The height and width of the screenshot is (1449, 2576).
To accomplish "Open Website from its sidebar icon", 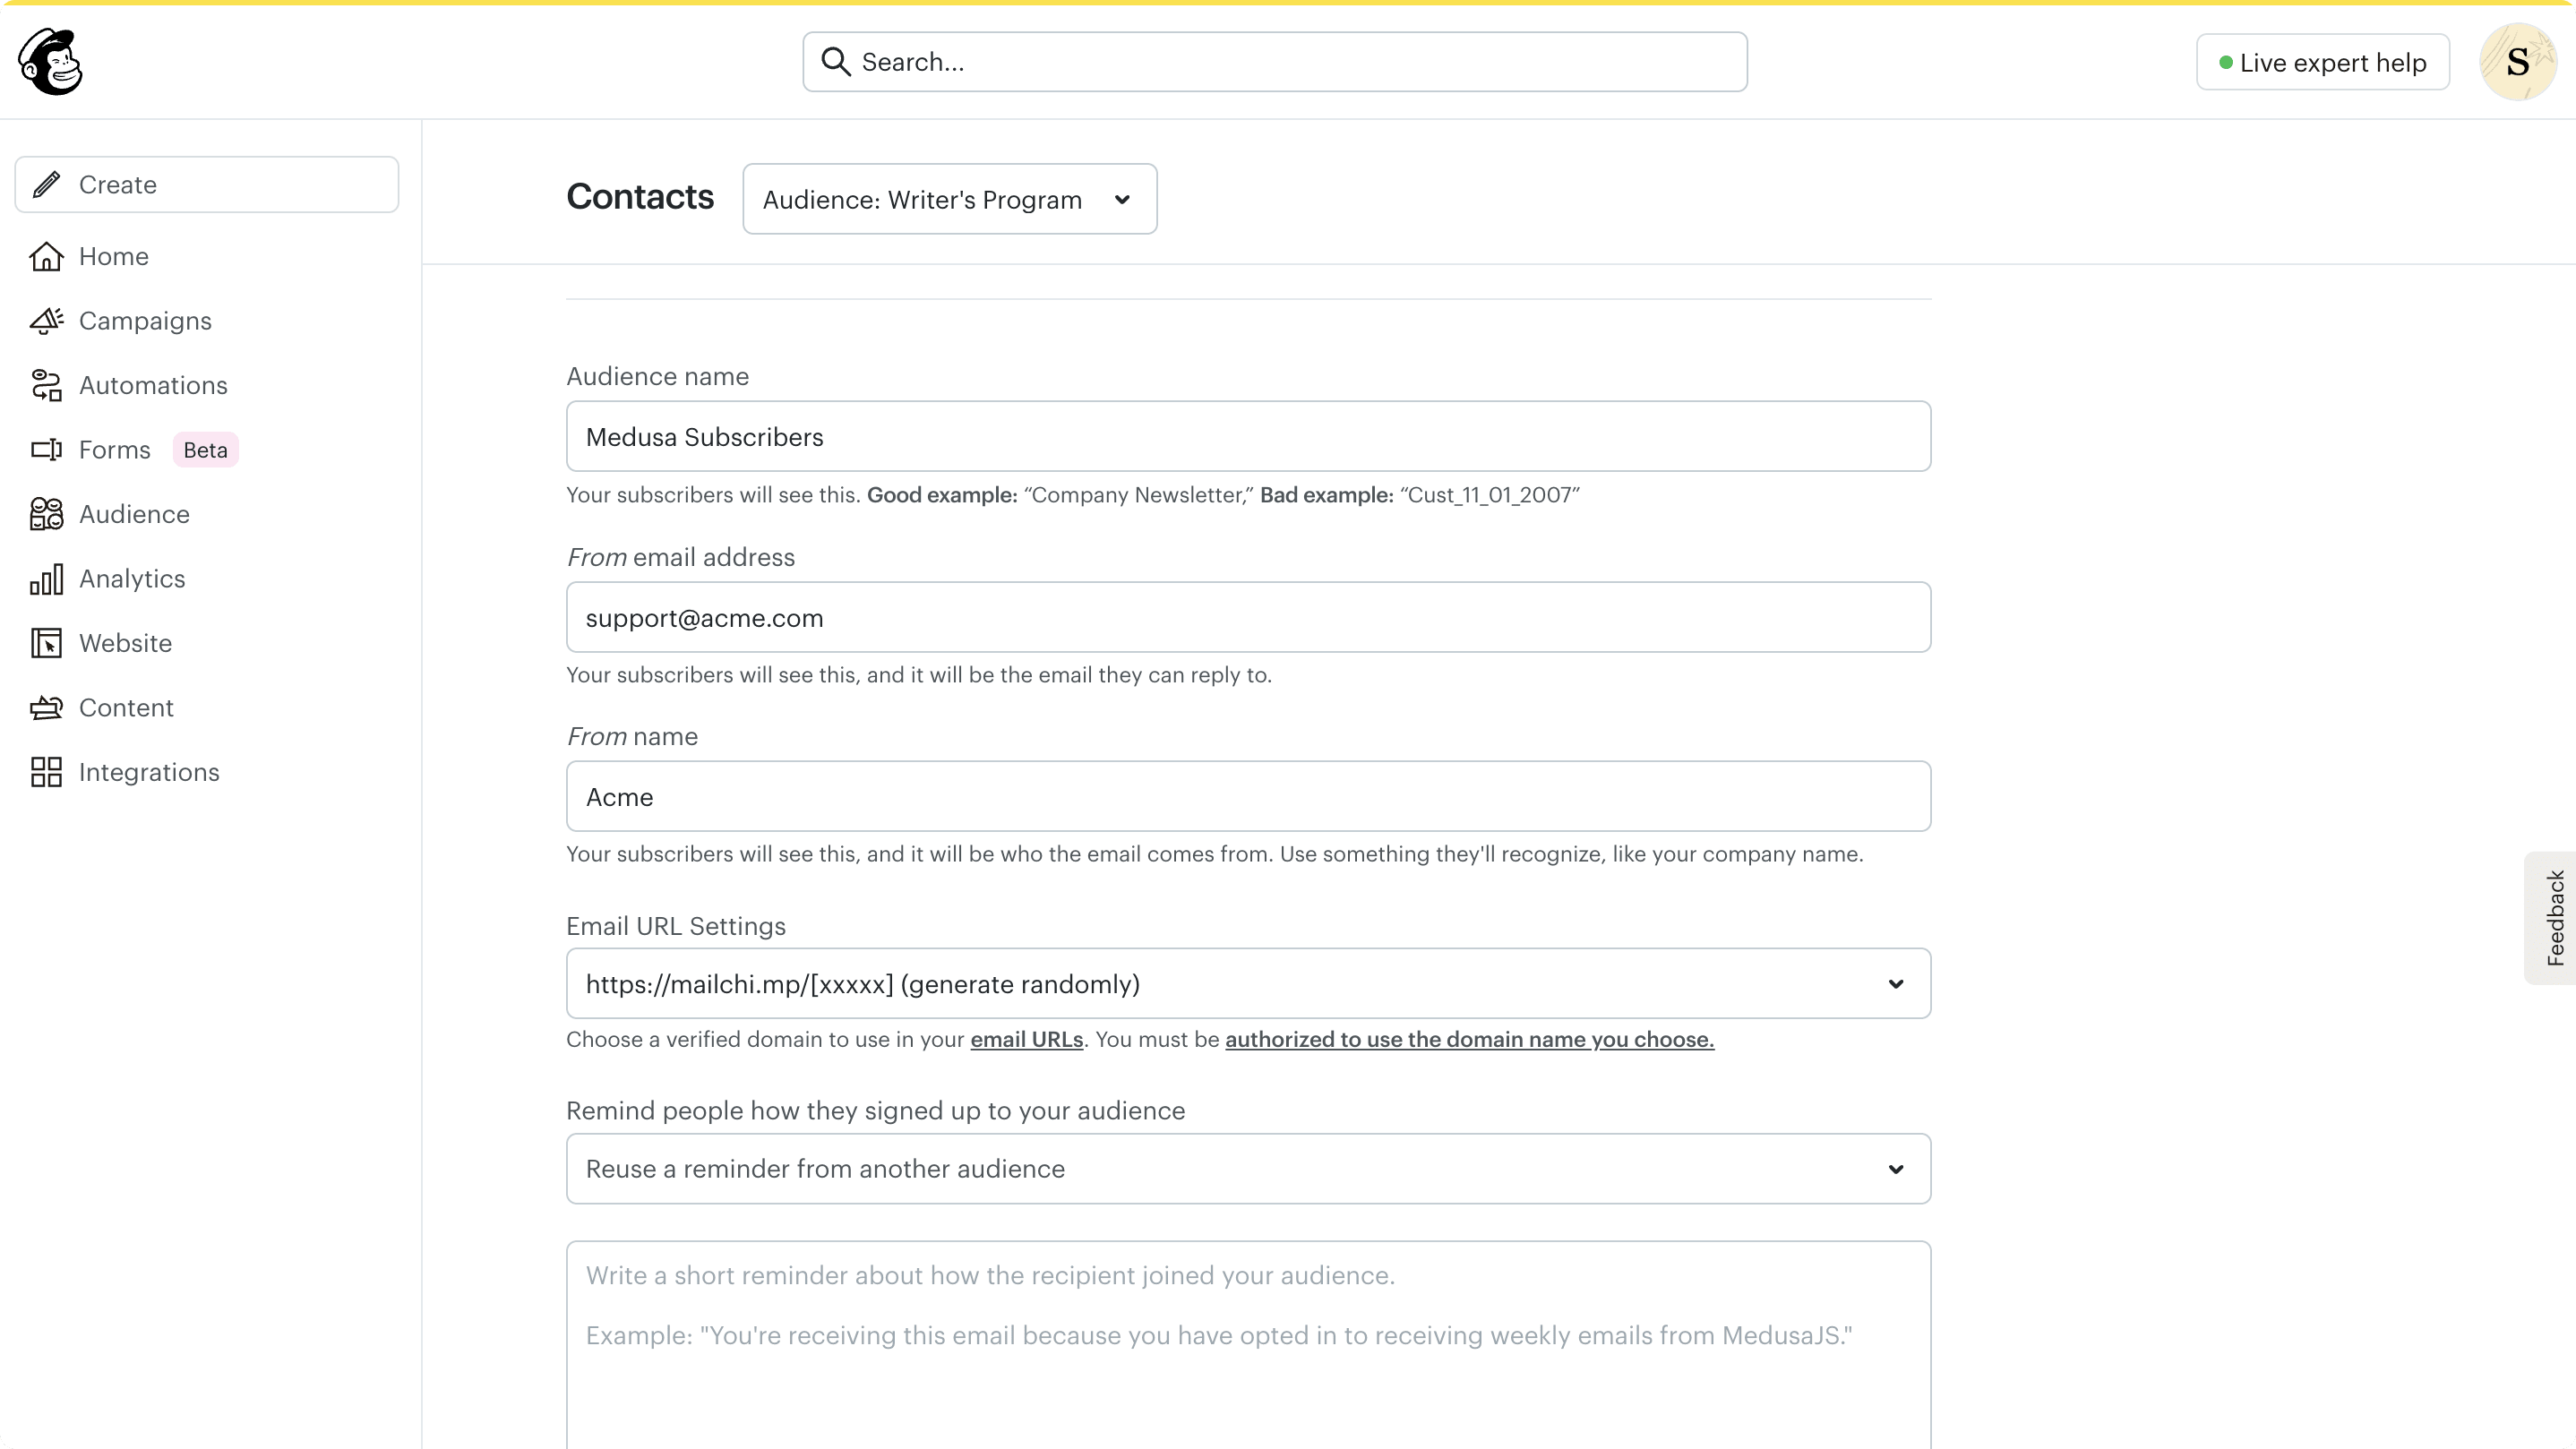I will coord(46,643).
